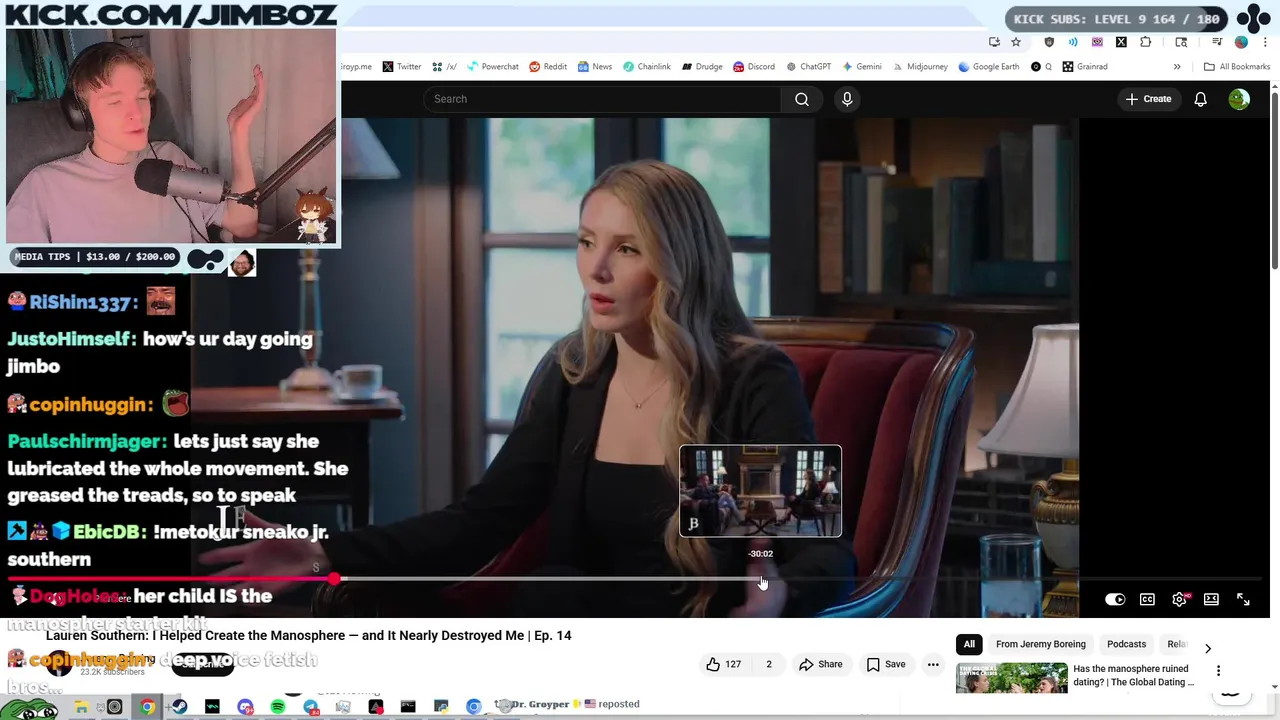Click the blue sound-wave extension icon
This screenshot has width=1280, height=720.
[x=1073, y=42]
